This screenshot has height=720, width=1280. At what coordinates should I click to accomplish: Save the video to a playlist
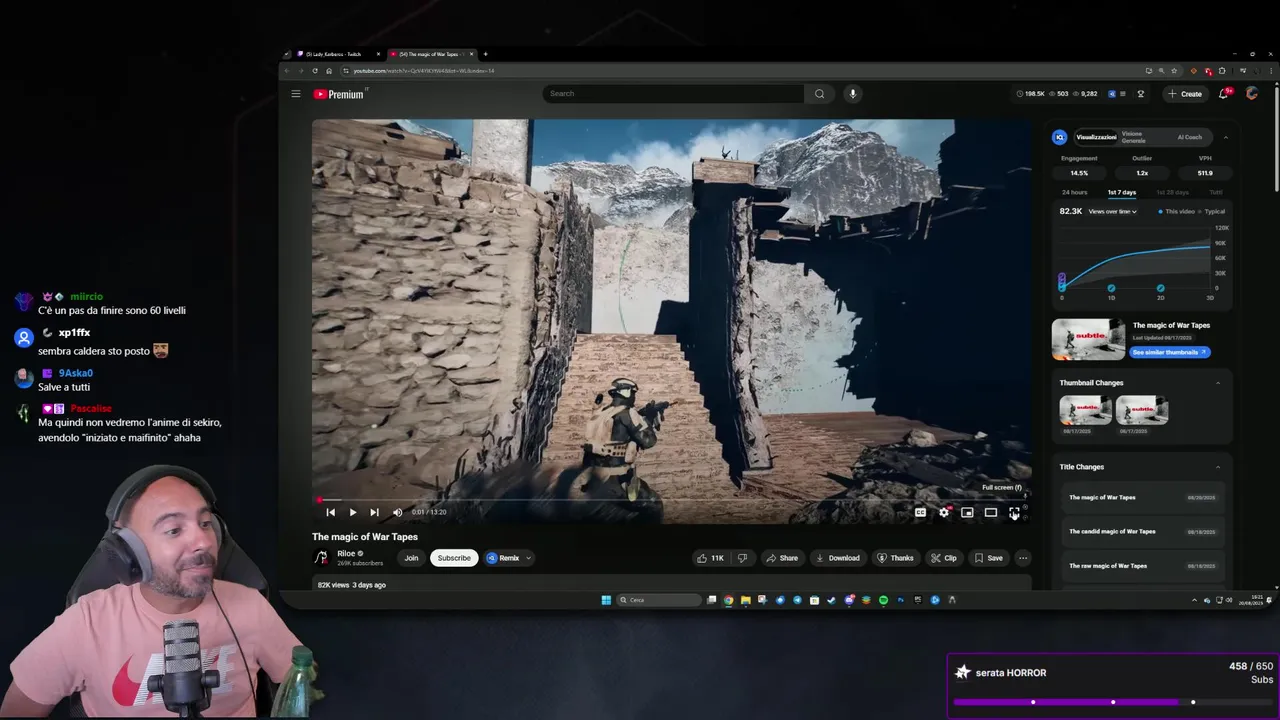click(988, 558)
